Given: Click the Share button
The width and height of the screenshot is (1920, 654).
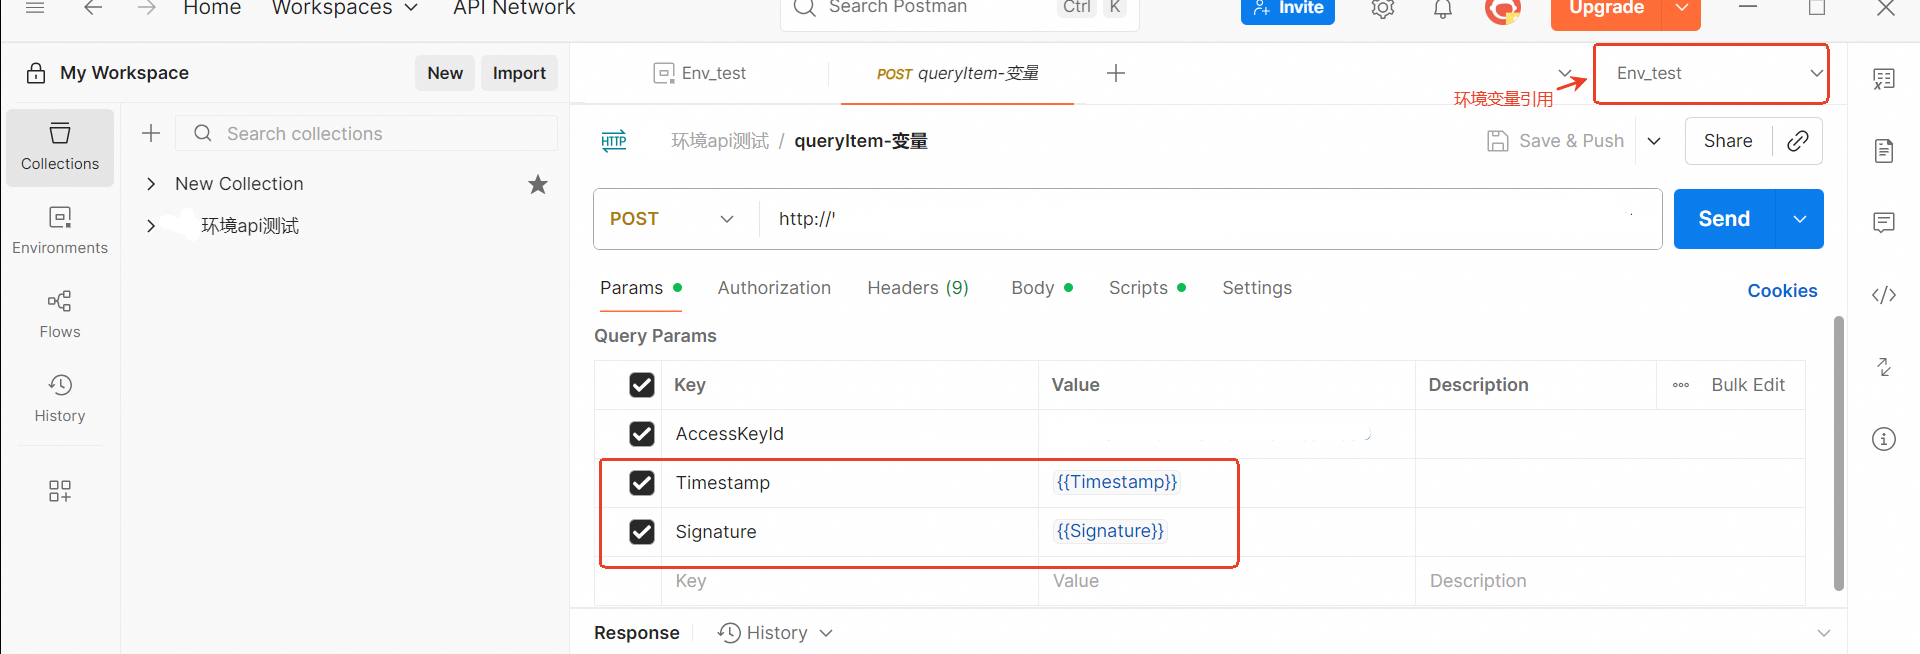Looking at the screenshot, I should coord(1728,141).
